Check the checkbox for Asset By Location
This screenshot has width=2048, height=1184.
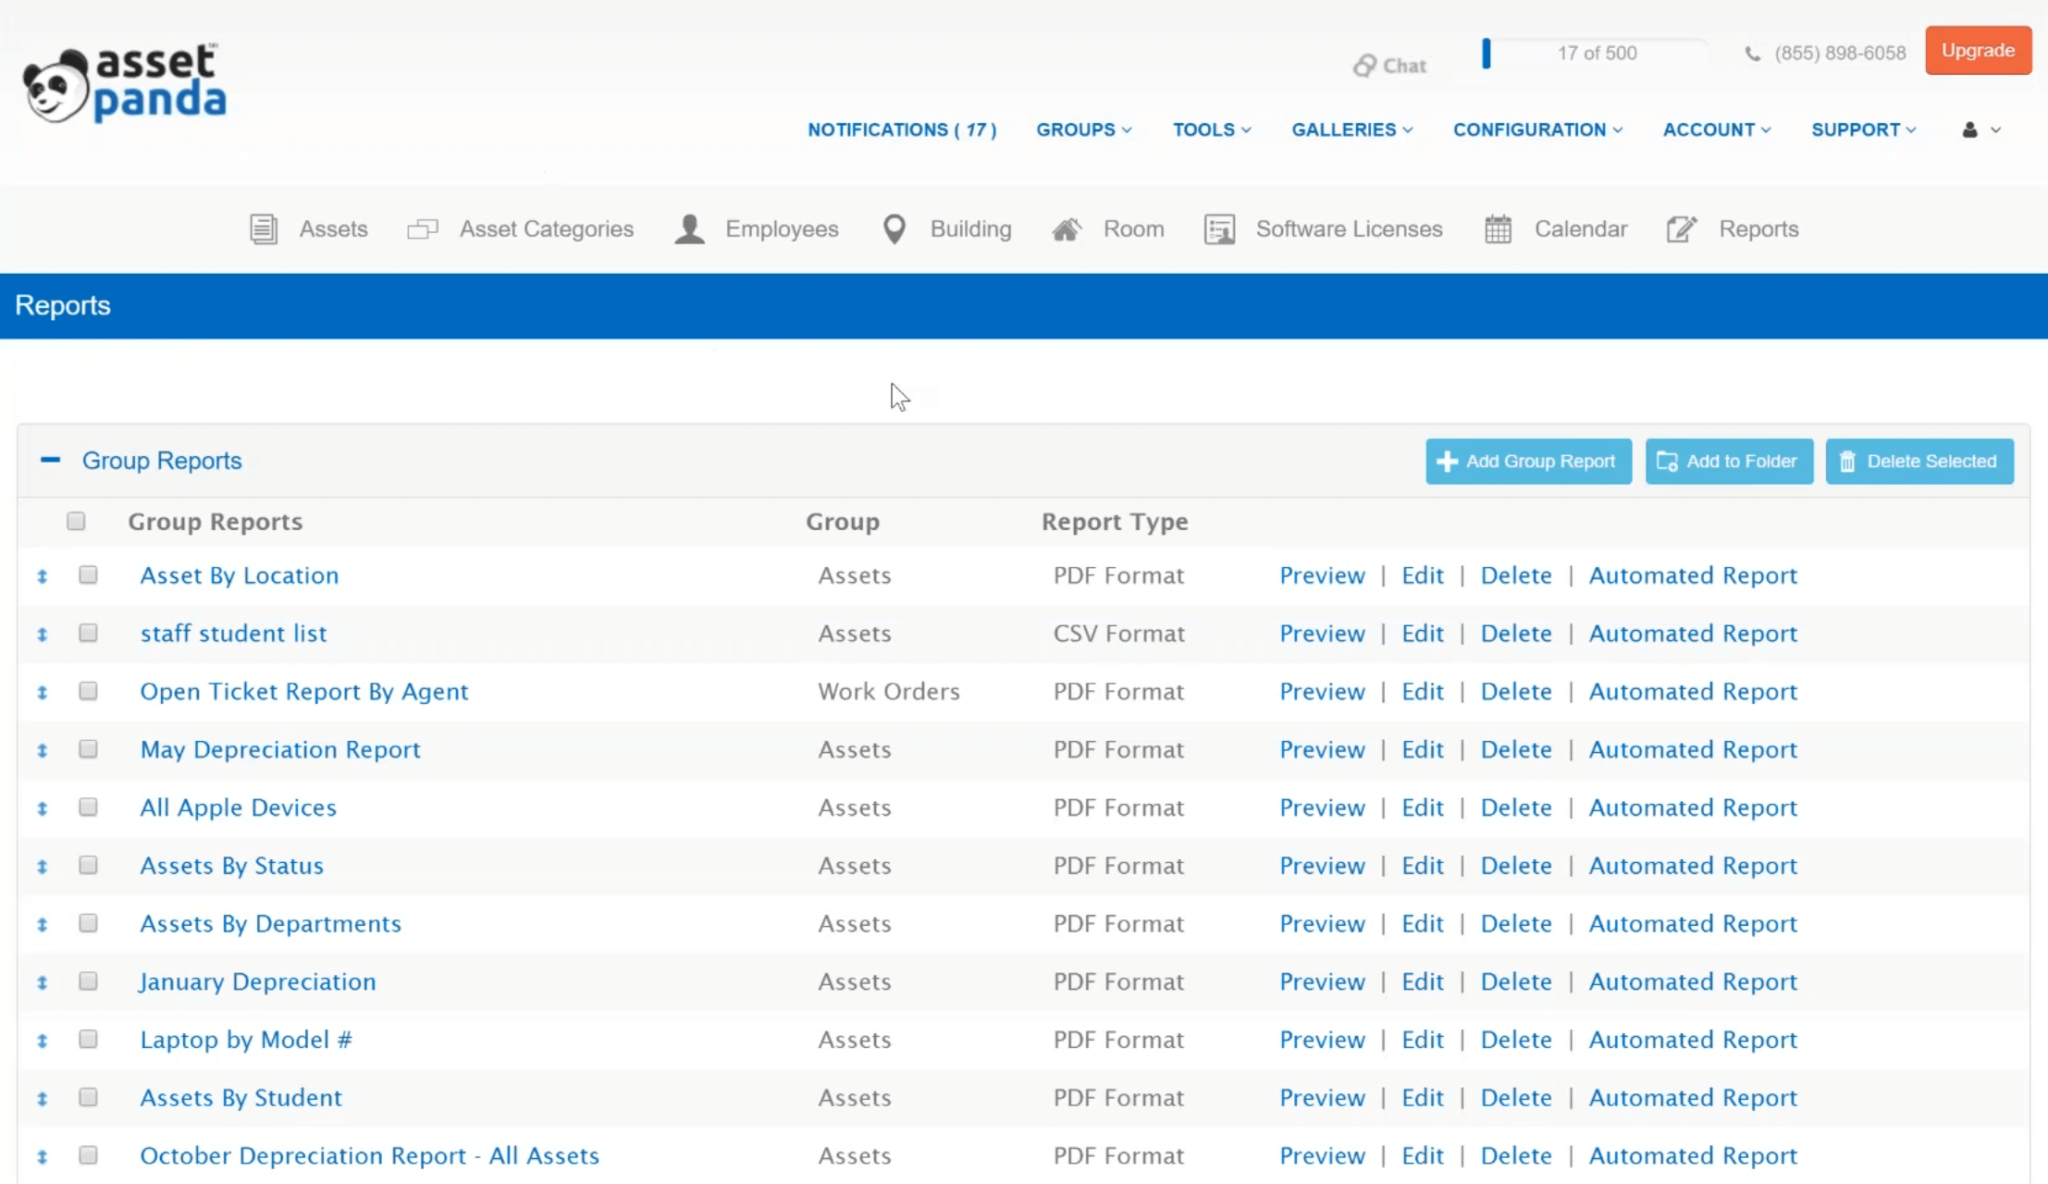pos(88,575)
